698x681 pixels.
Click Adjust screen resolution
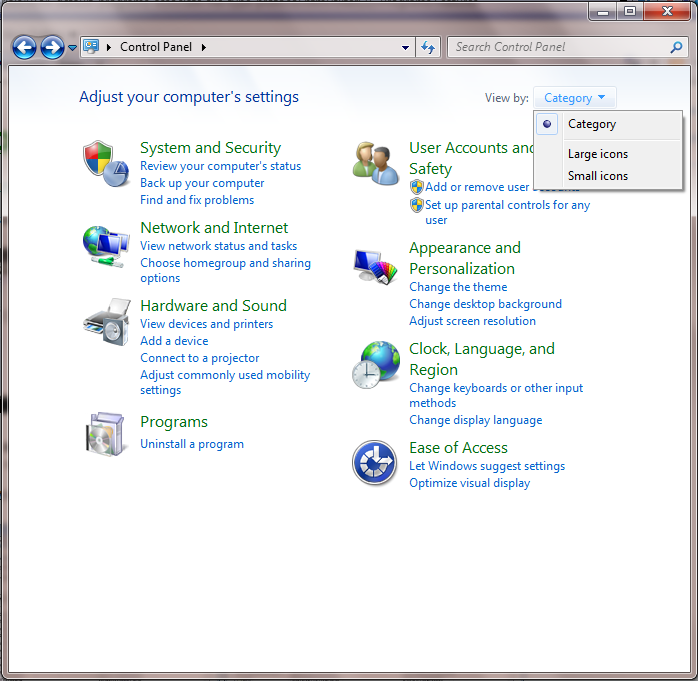[x=472, y=321]
